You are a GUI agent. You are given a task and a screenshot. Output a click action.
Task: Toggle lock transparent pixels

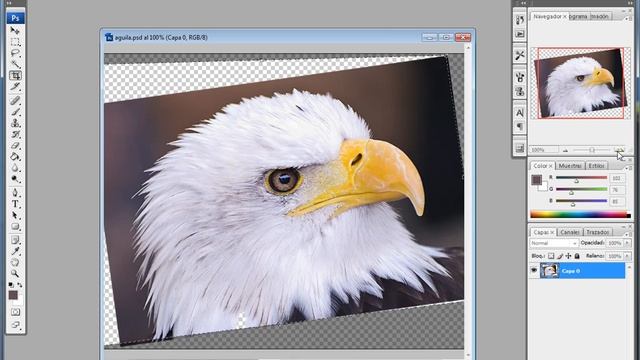click(x=551, y=256)
